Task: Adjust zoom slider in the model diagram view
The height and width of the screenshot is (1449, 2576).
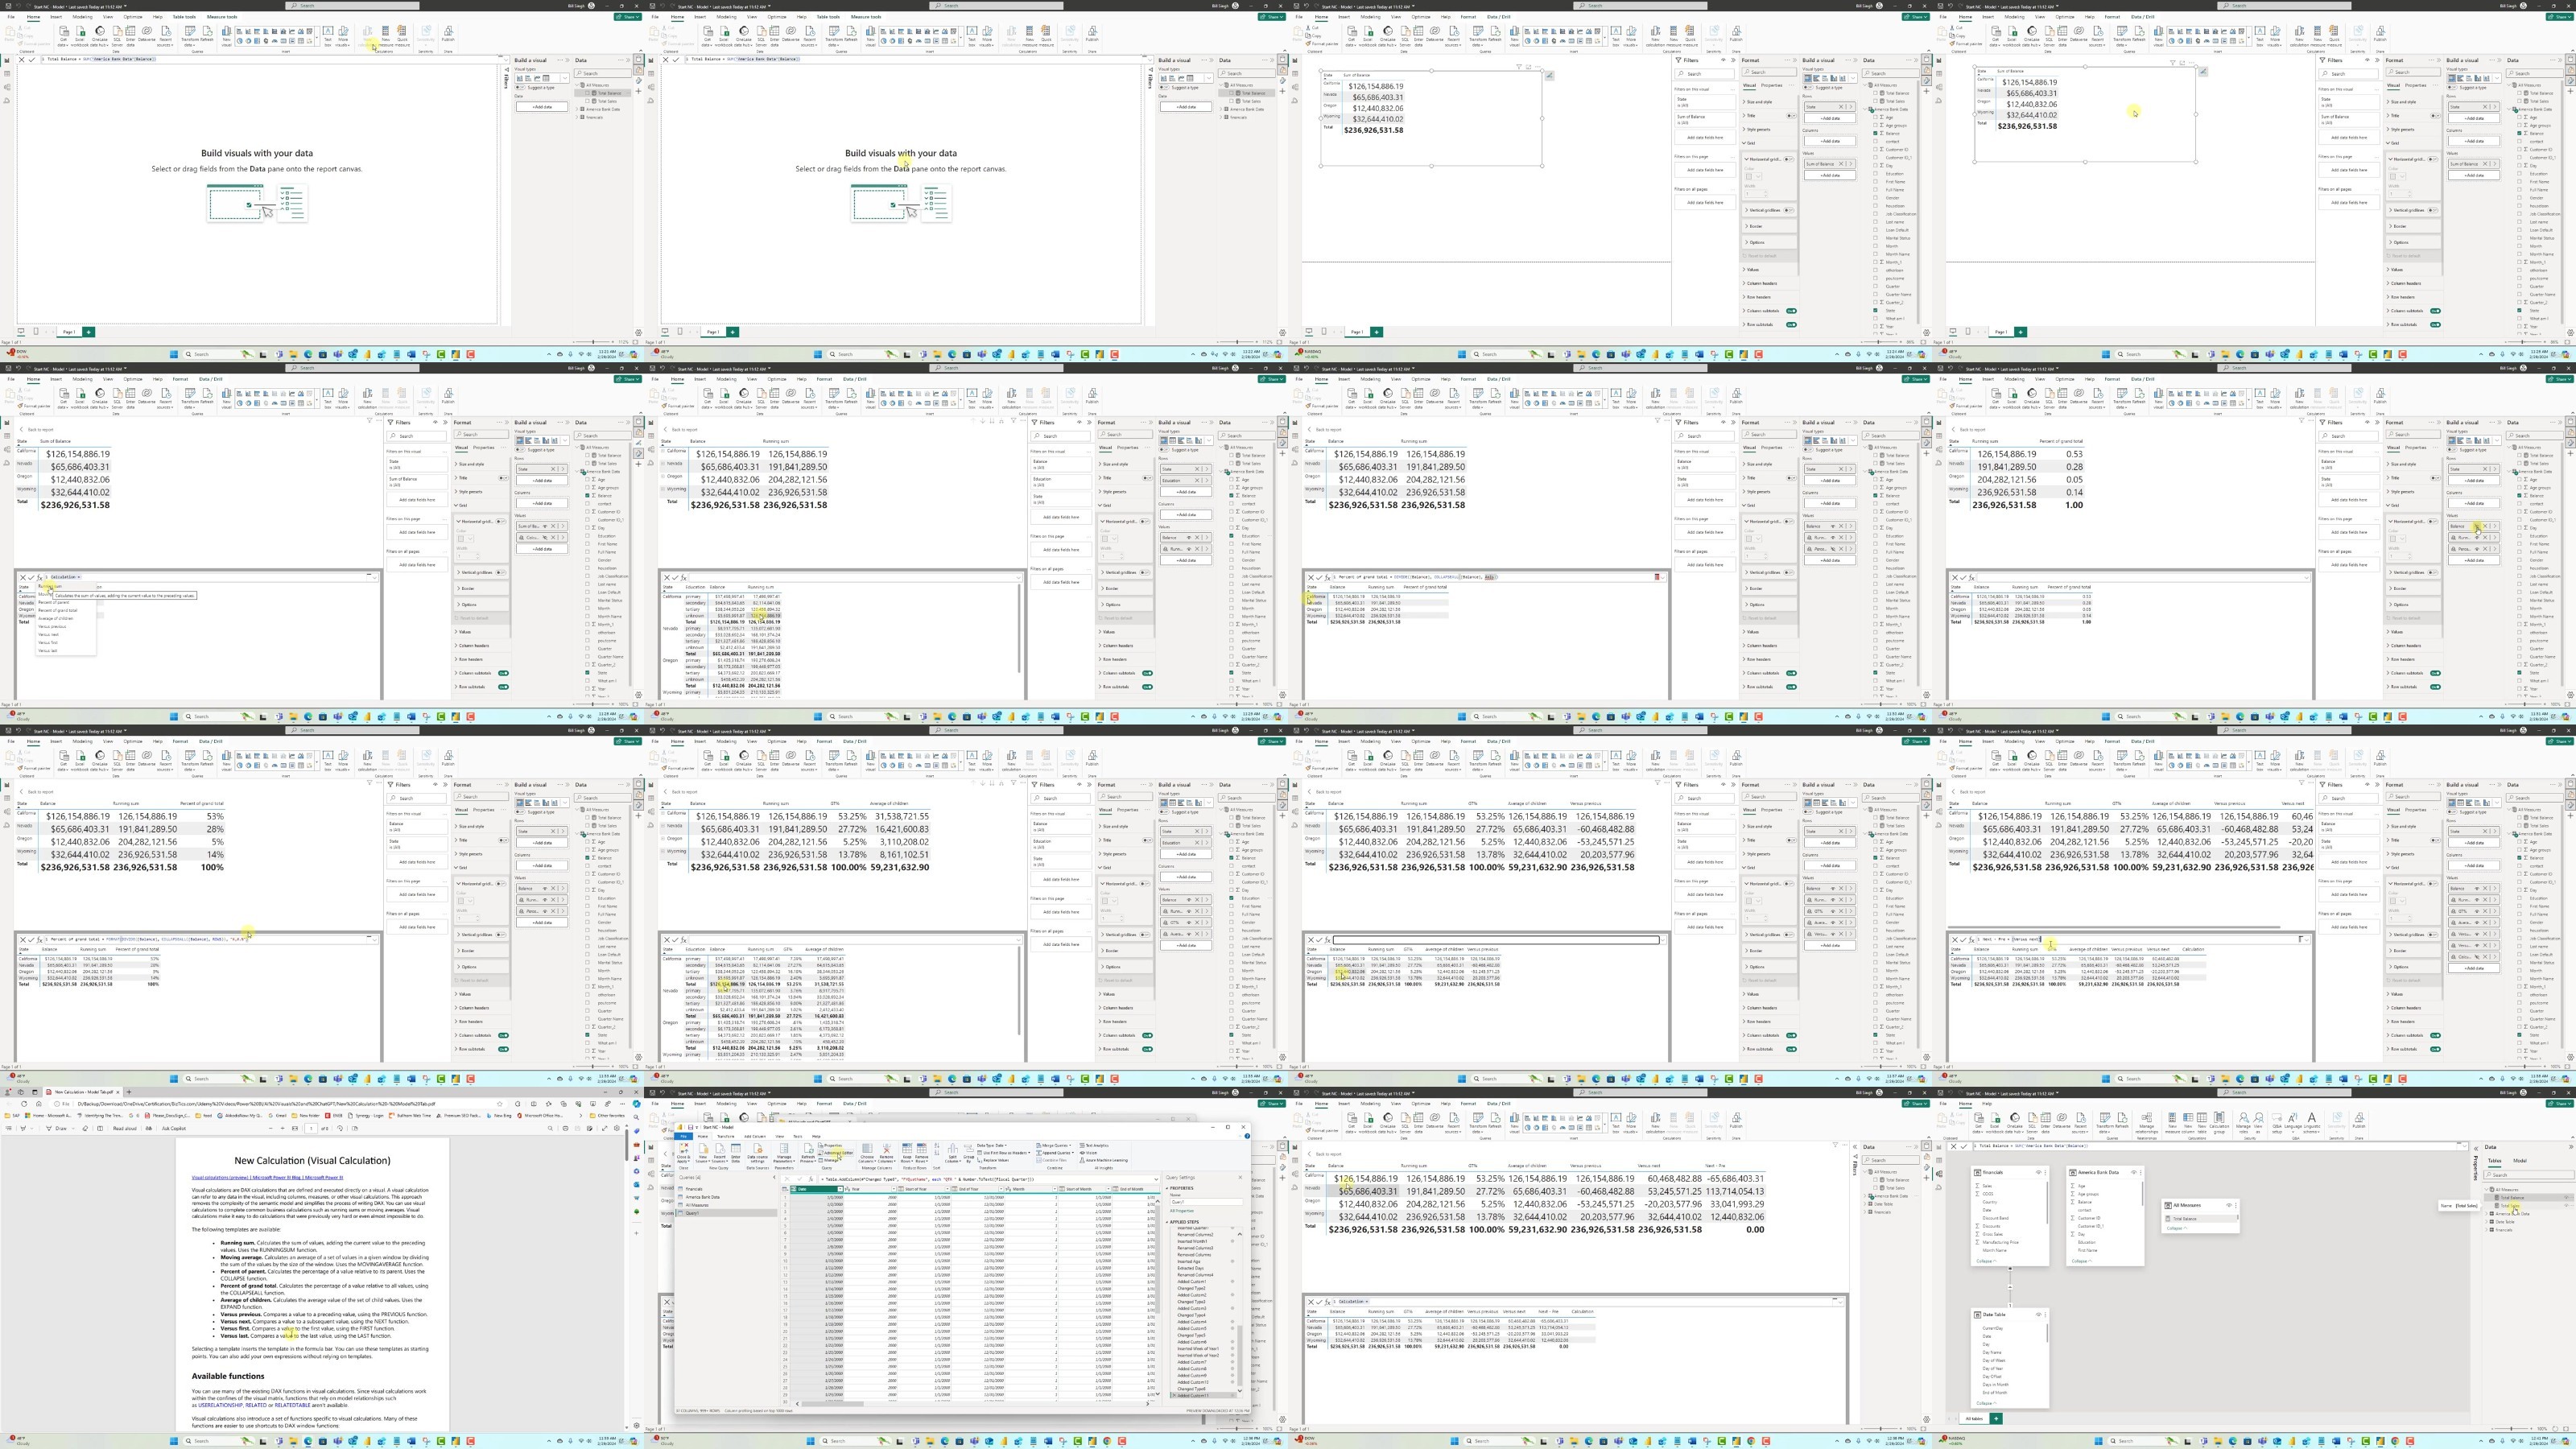Action: (x=2511, y=1428)
